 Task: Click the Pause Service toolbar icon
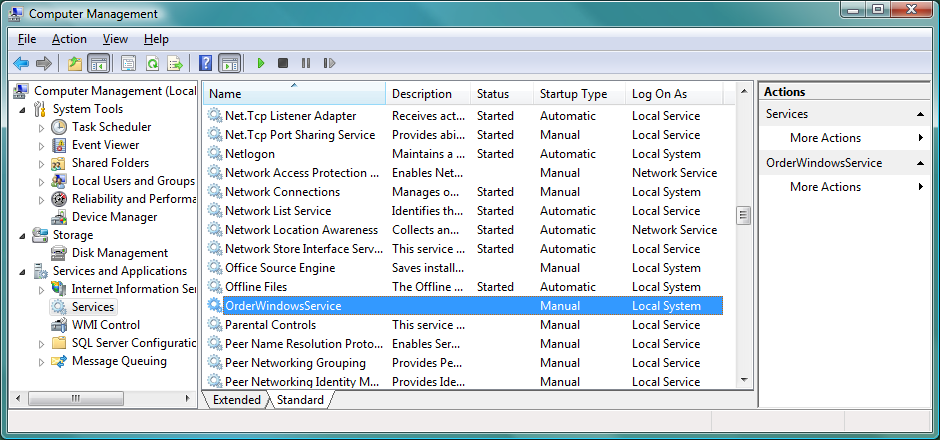[306, 64]
